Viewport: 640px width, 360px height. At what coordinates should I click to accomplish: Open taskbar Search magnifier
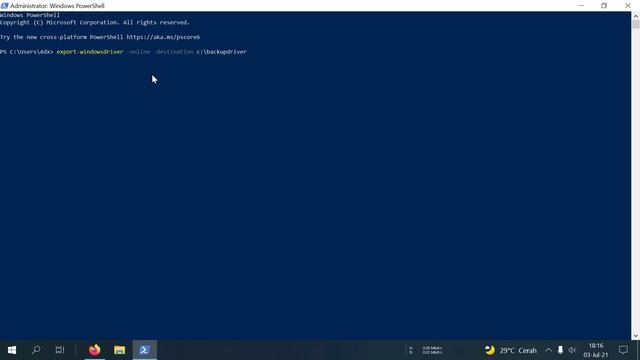point(36,350)
